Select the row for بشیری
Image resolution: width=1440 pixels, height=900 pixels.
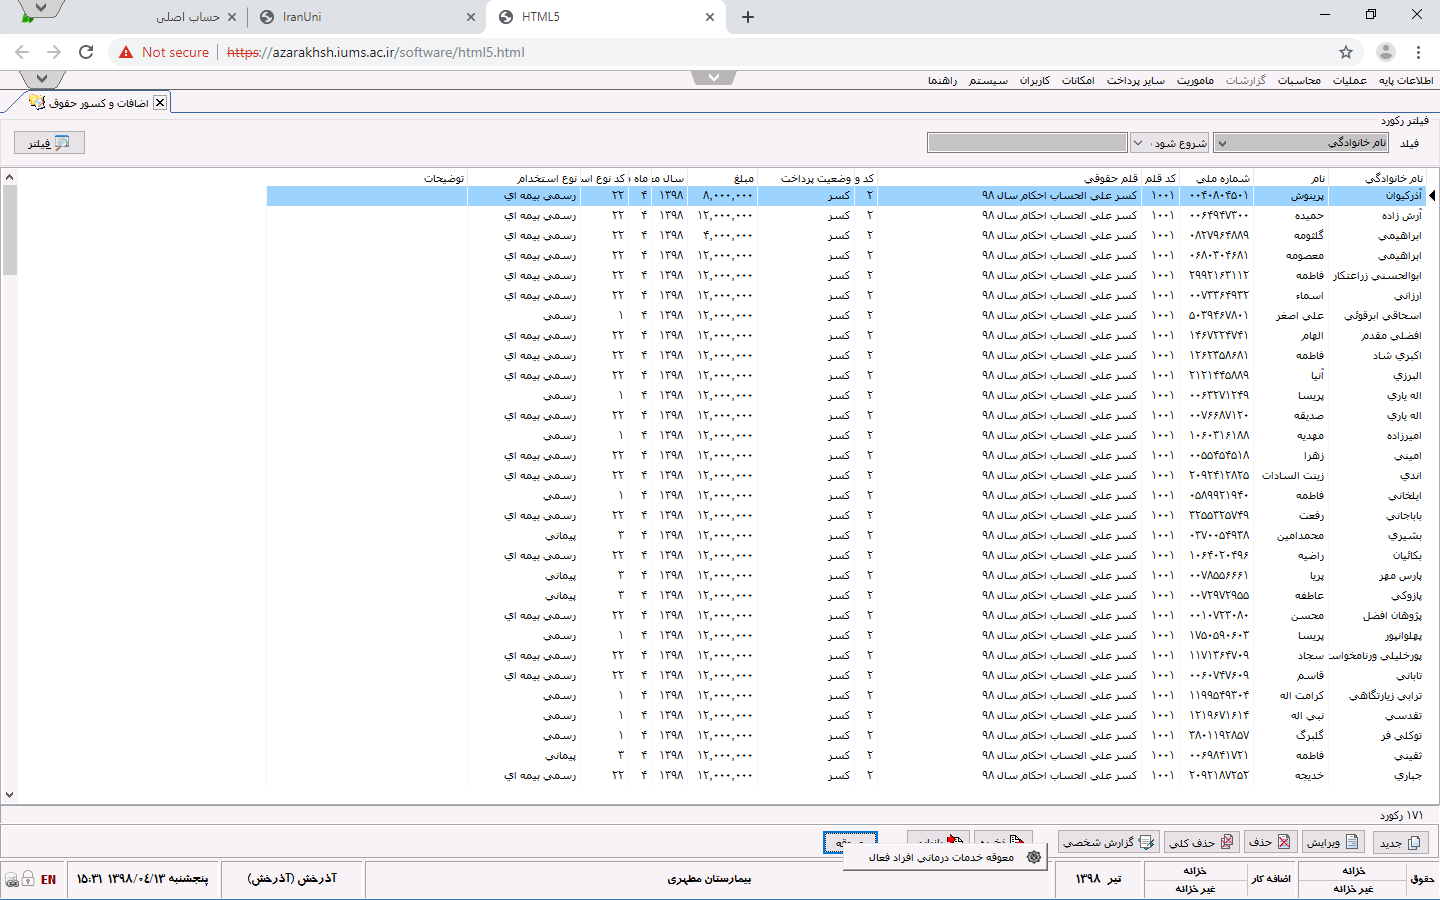tap(848, 535)
